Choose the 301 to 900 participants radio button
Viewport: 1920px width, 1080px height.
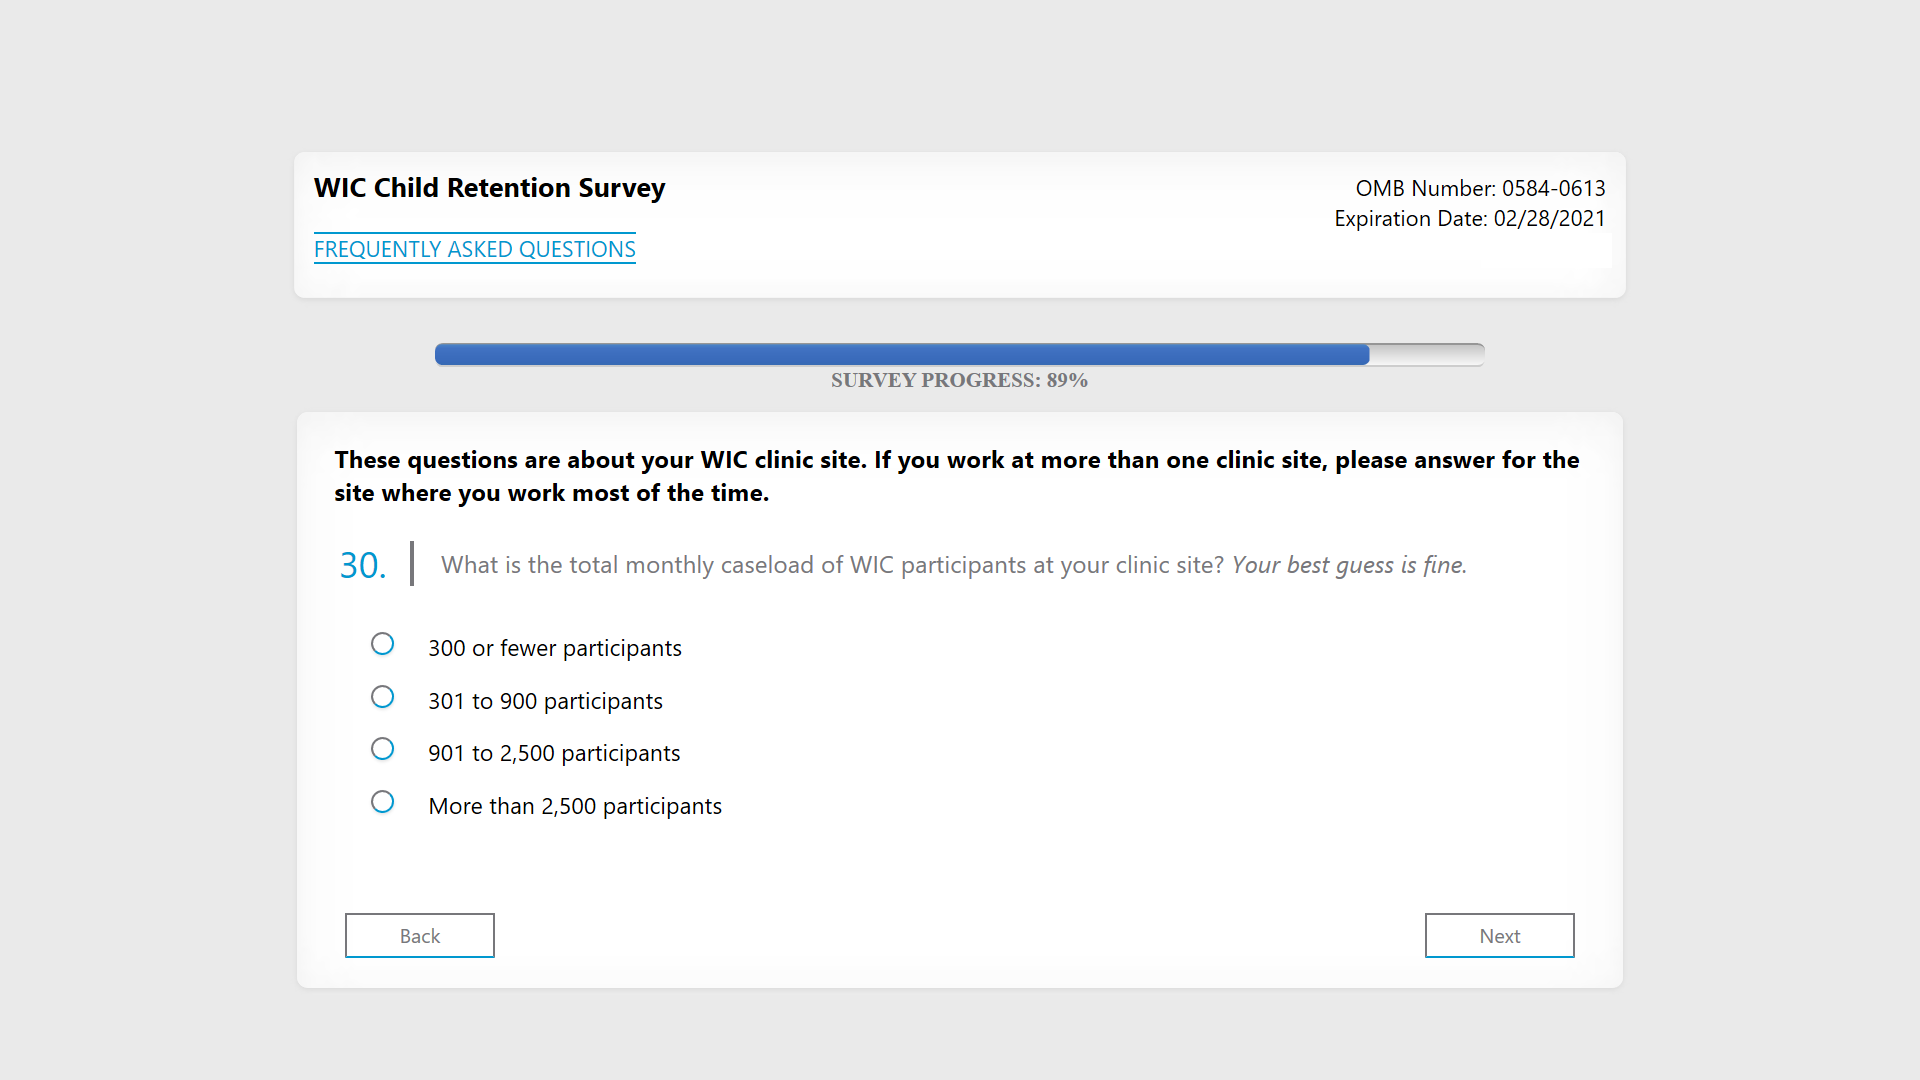pos(382,697)
